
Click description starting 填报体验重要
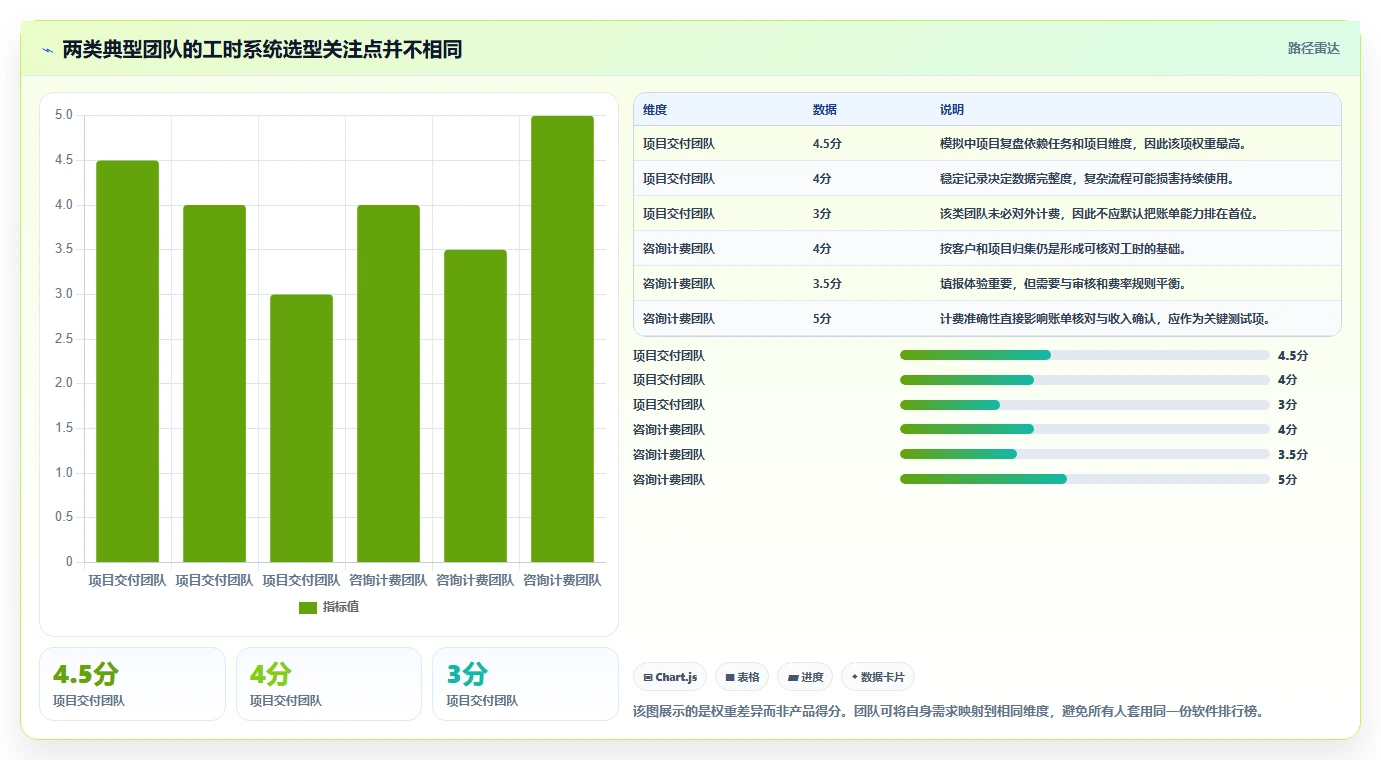point(1063,283)
